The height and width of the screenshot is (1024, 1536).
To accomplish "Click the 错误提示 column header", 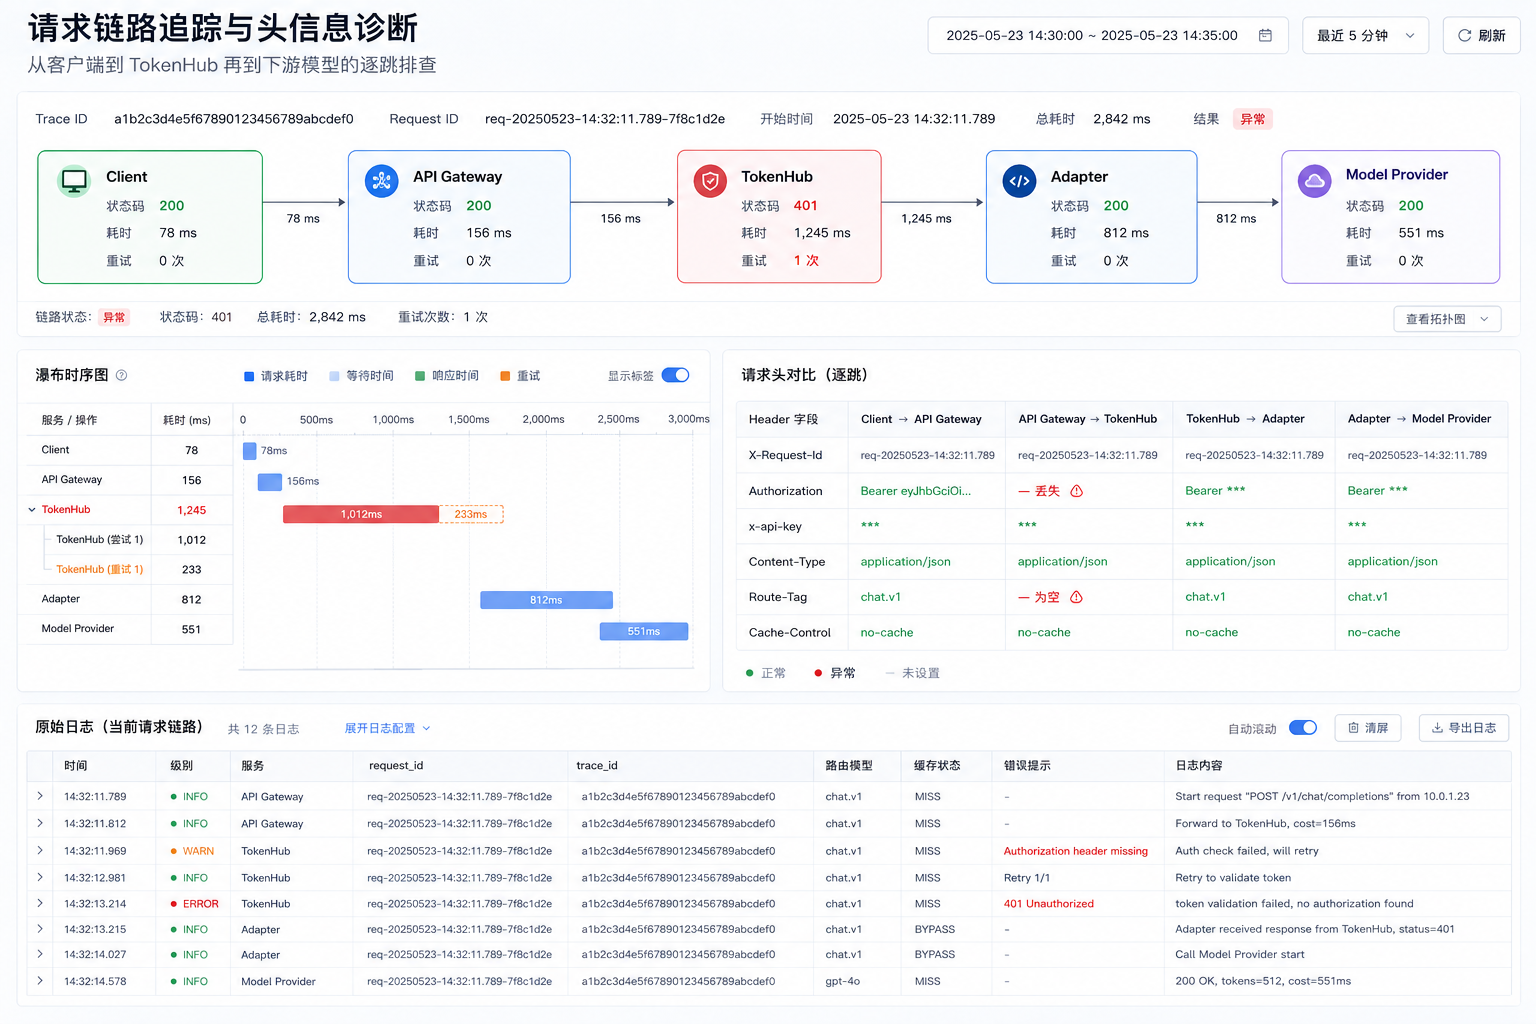I will pyautogui.click(x=1027, y=766).
